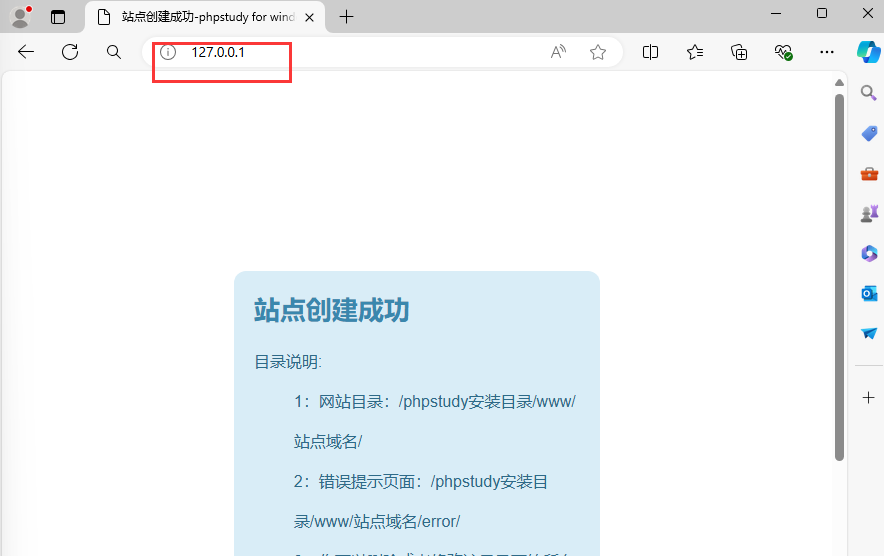Image resolution: width=884 pixels, height=556 pixels.
Task: Open sidebar Games chess icon
Action: (x=869, y=213)
